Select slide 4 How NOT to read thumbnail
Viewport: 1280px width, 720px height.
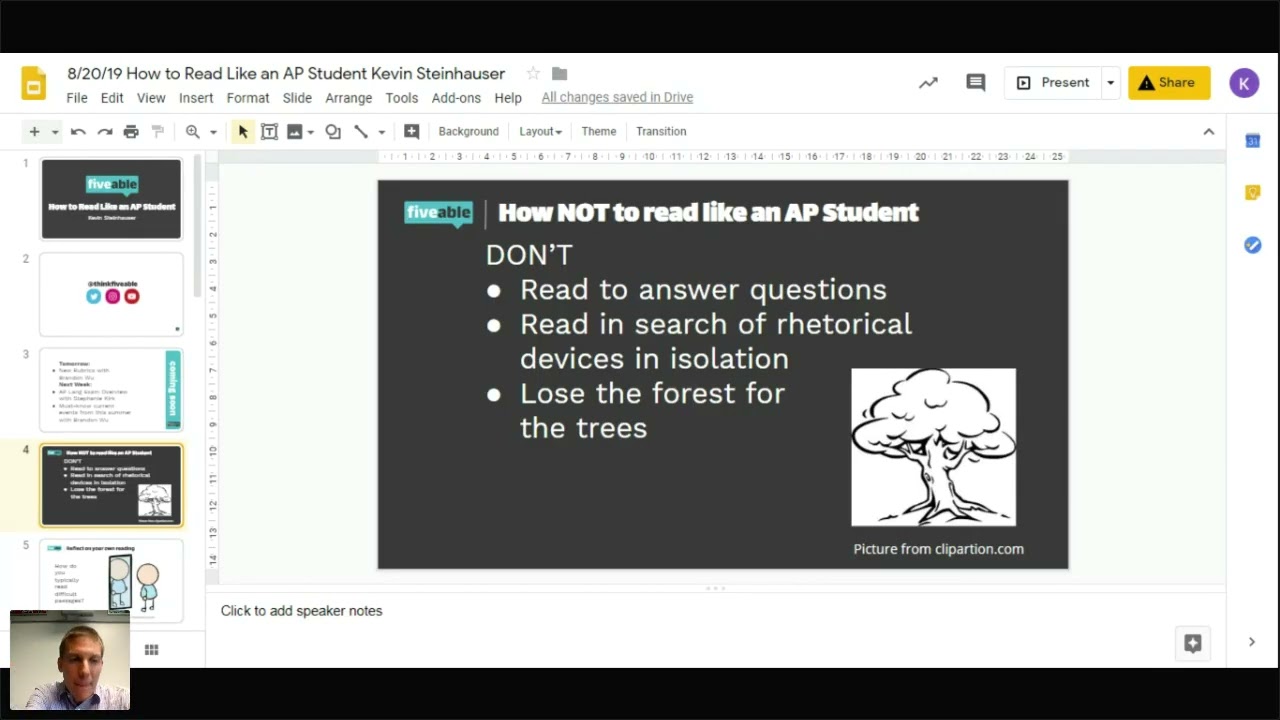111,486
